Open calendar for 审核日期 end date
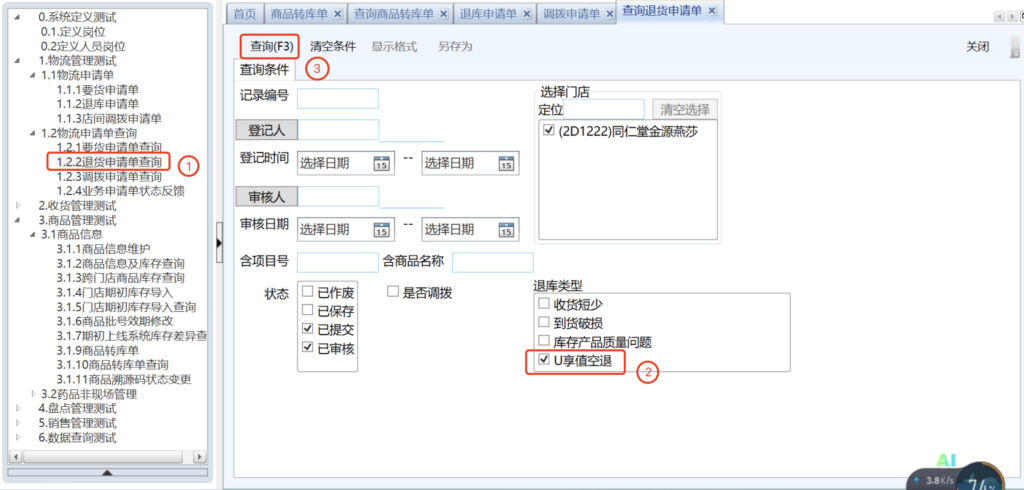 pyautogui.click(x=506, y=229)
